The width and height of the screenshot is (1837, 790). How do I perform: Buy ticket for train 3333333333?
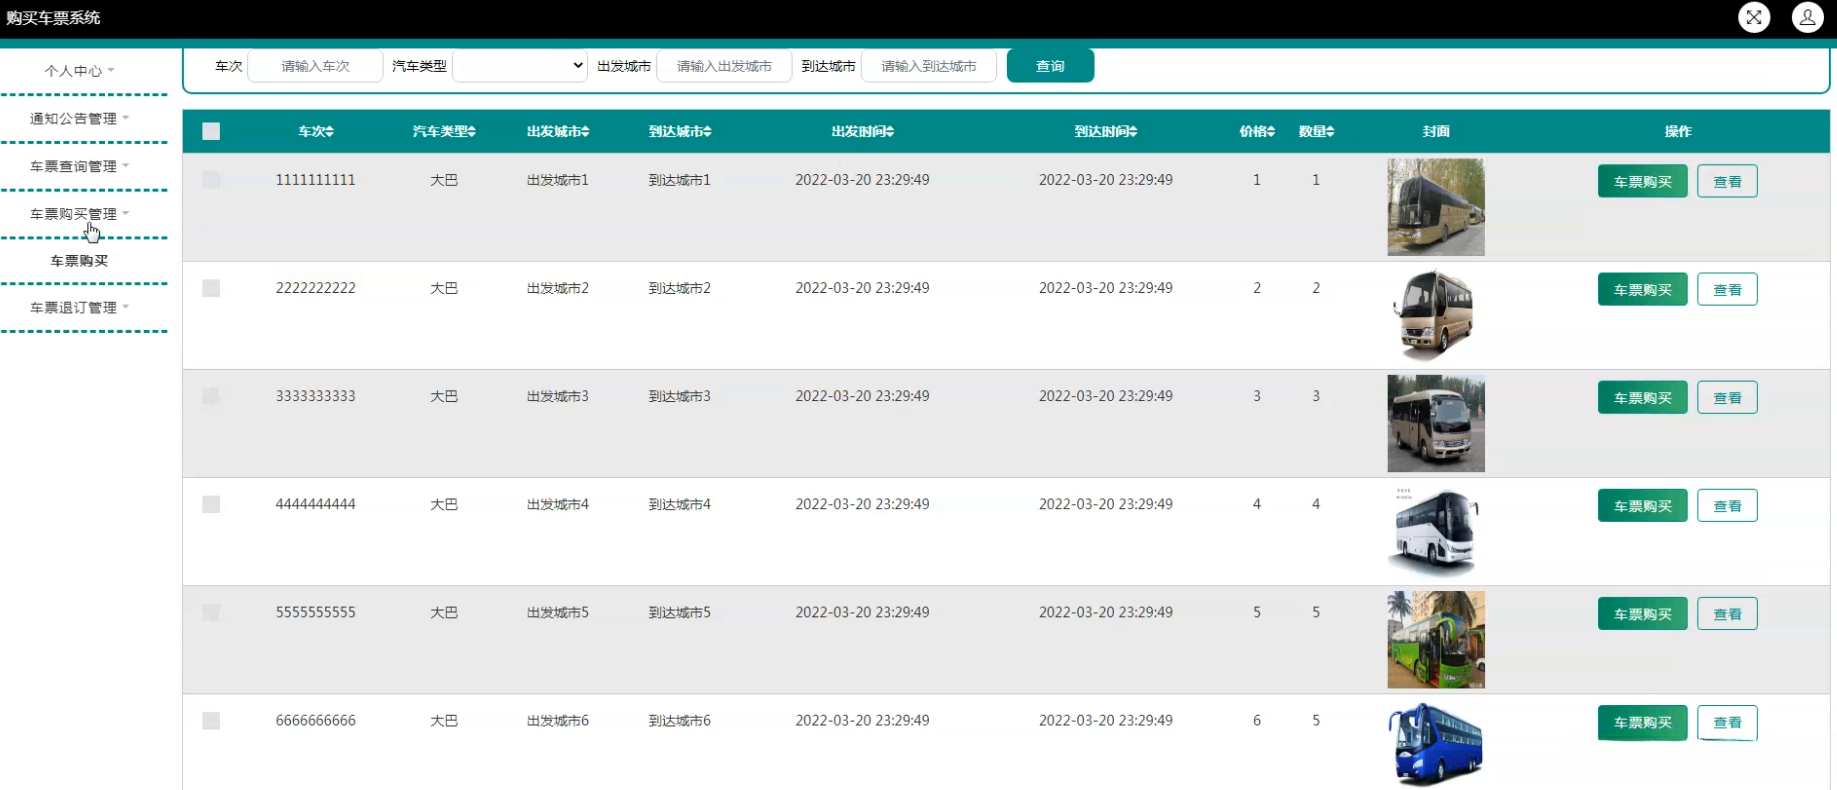coord(1642,397)
